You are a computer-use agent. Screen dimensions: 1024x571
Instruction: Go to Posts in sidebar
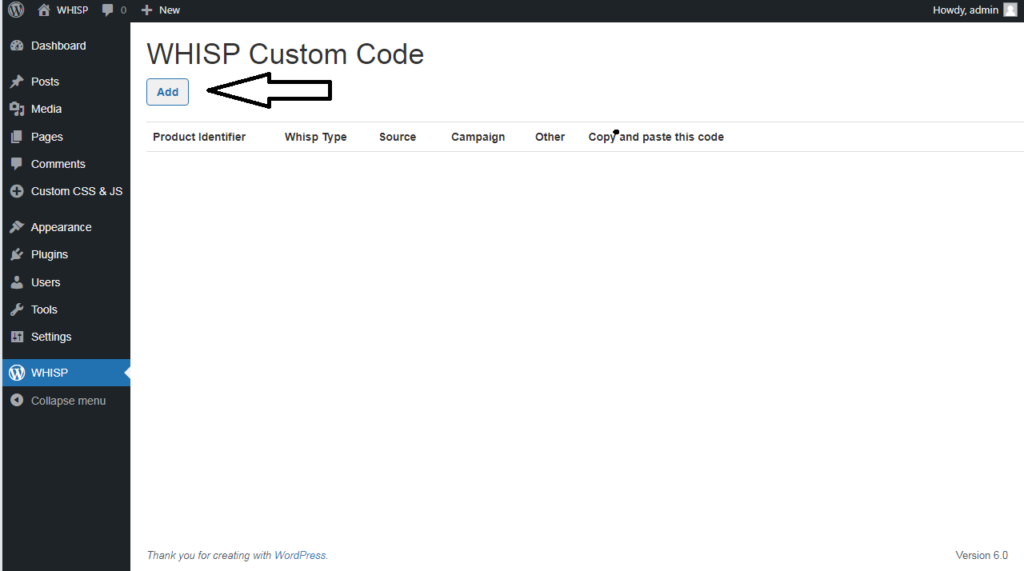45,82
